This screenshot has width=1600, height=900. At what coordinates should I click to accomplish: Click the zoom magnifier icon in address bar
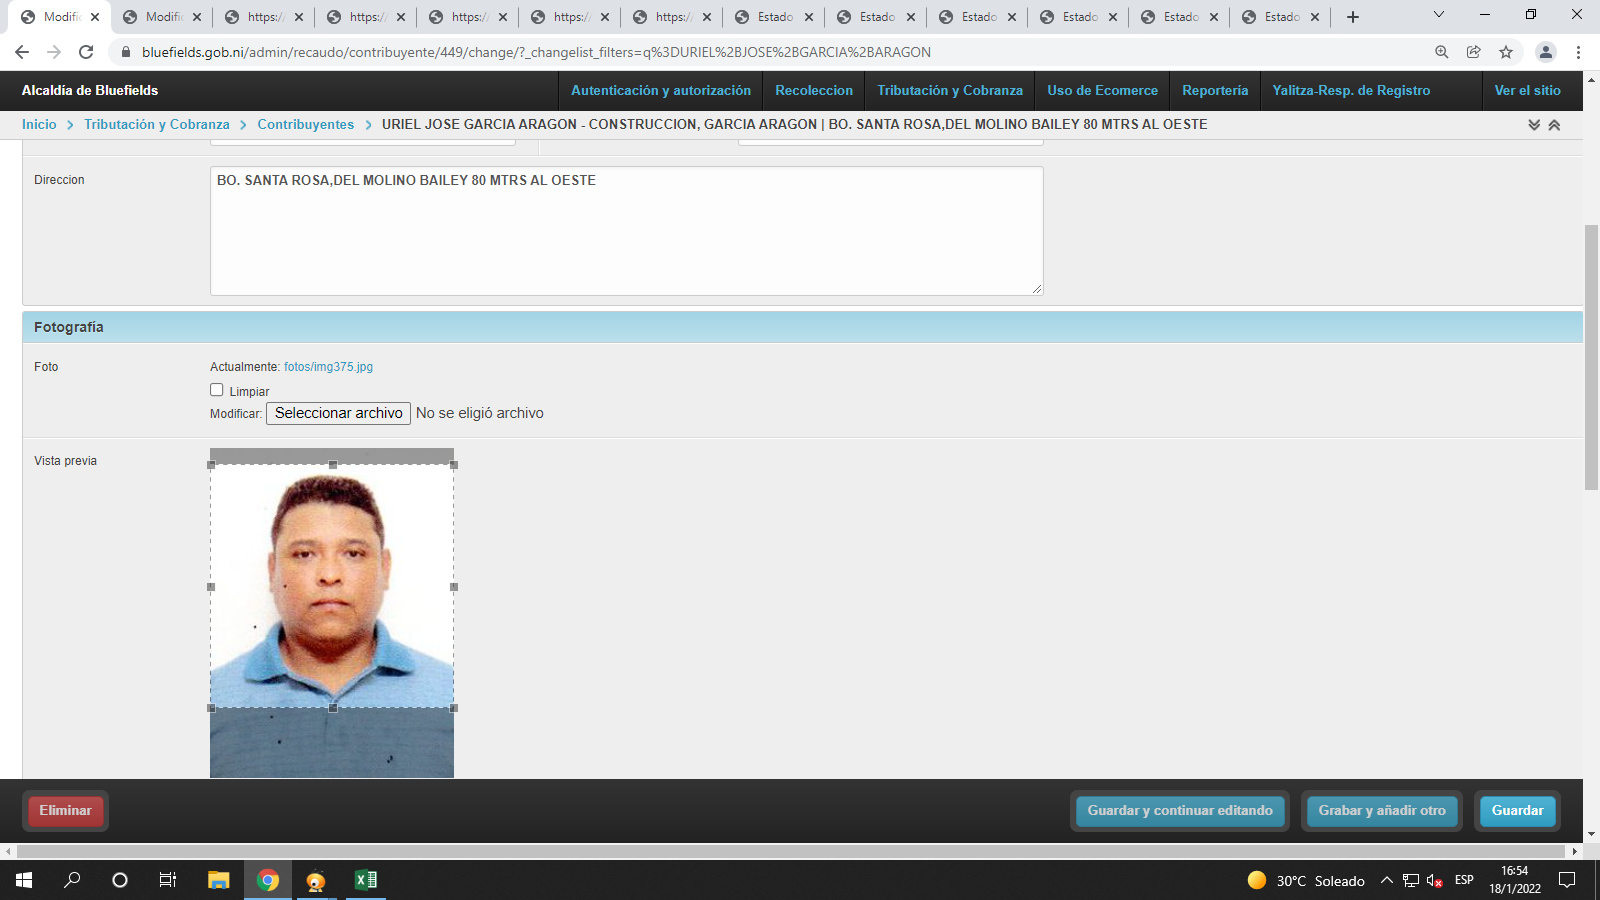tap(1442, 52)
